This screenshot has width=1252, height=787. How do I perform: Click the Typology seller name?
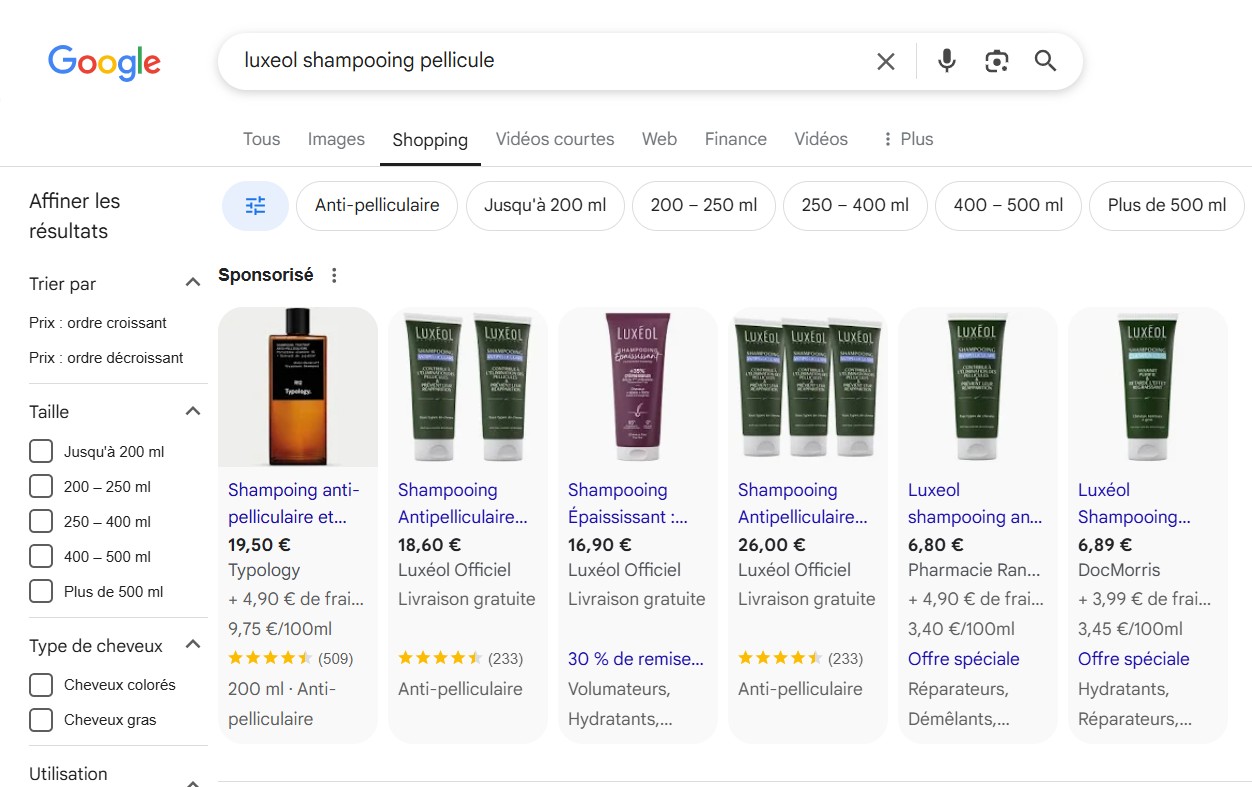264,570
